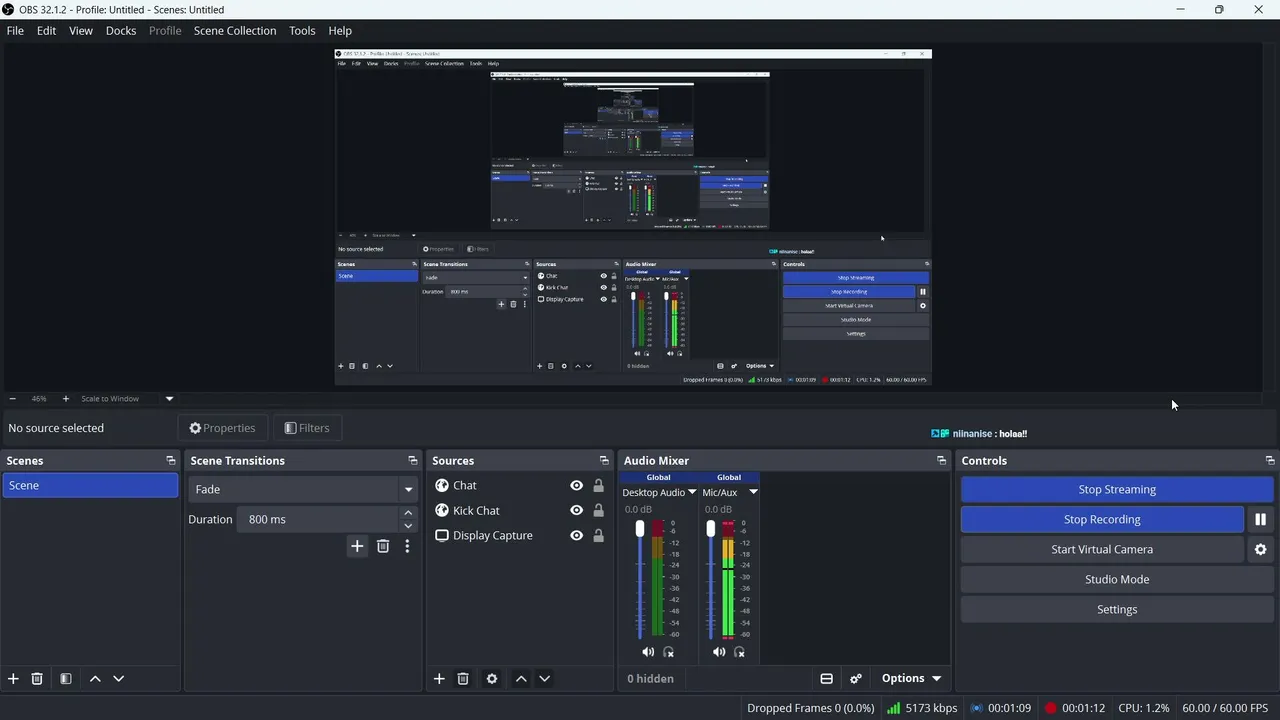This screenshot has width=1280, height=720.
Task: Lock the Display Capture source
Action: tap(598, 535)
